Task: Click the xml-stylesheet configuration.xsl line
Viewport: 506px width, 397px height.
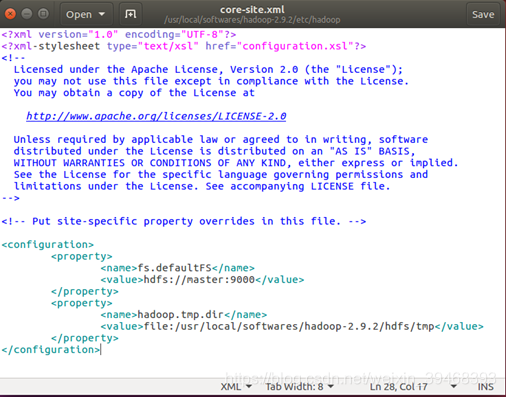Action: [184, 46]
